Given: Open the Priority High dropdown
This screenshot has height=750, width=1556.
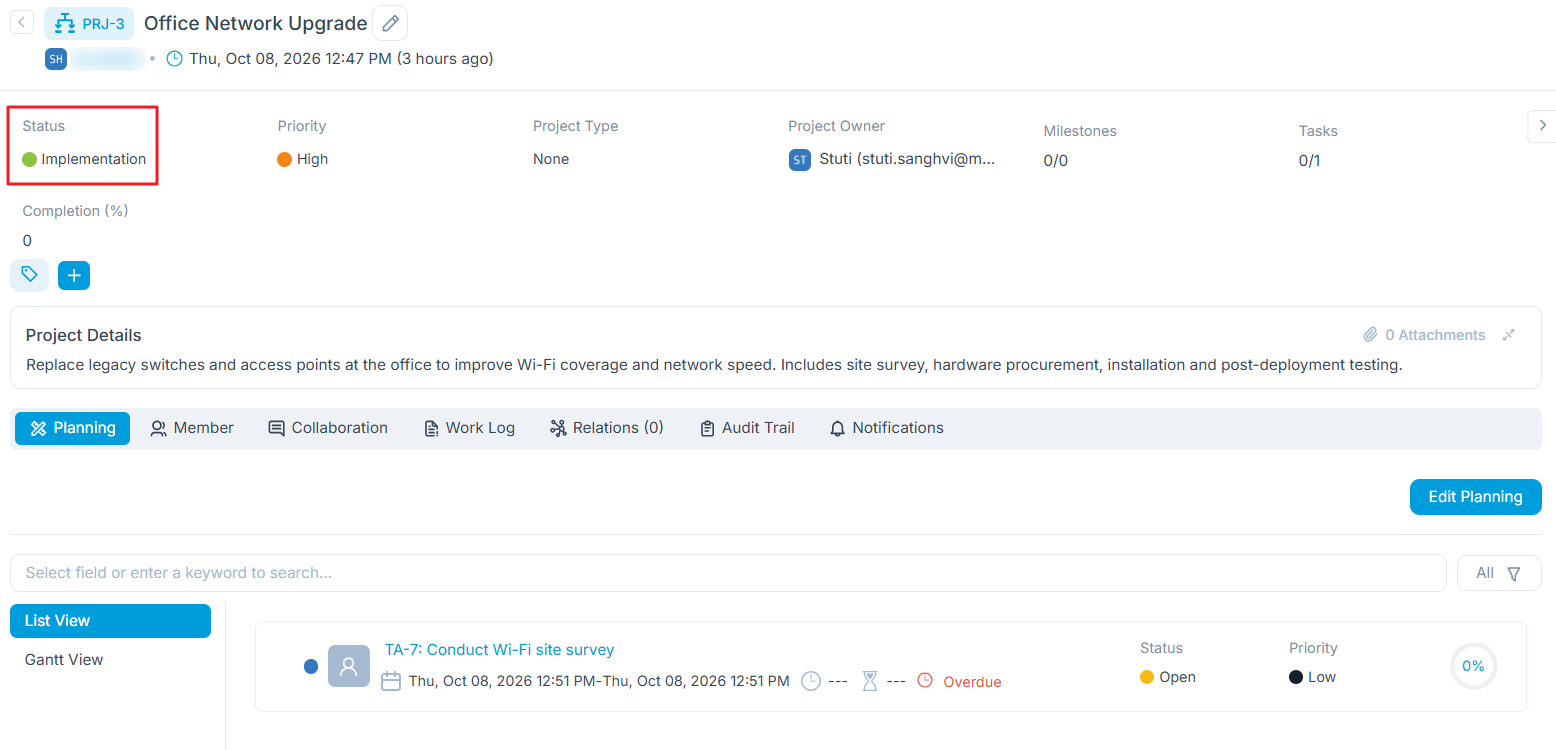Looking at the screenshot, I should [303, 159].
